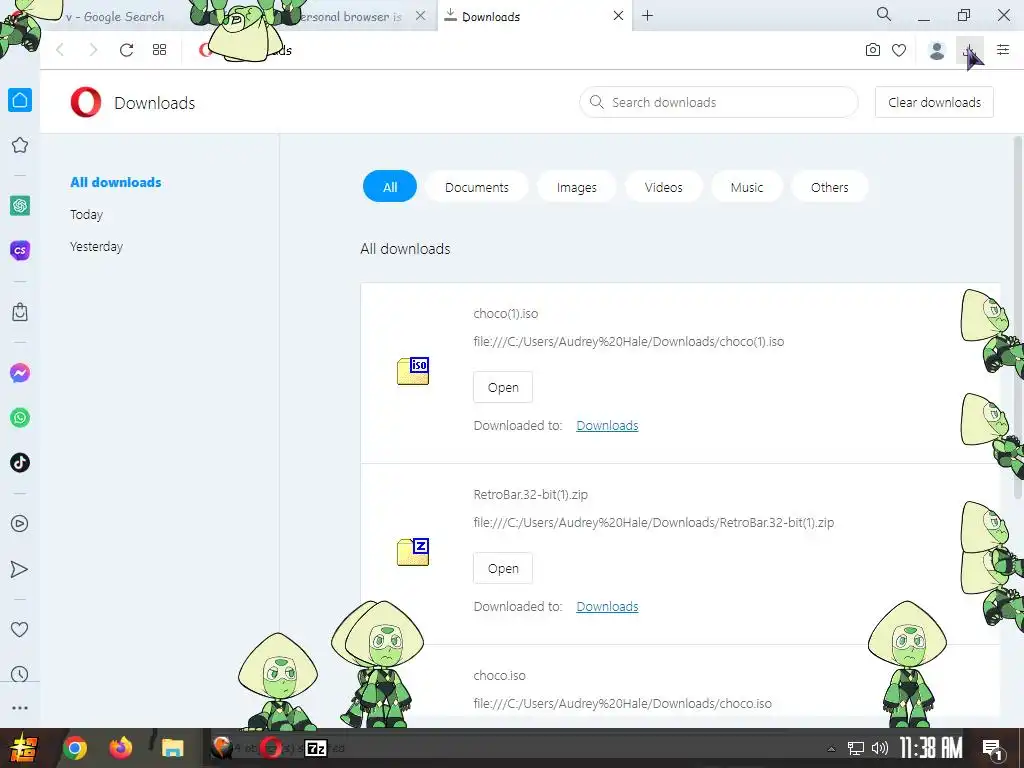Click the Search tabs magnifier icon
The image size is (1024, 768).
tap(884, 14)
